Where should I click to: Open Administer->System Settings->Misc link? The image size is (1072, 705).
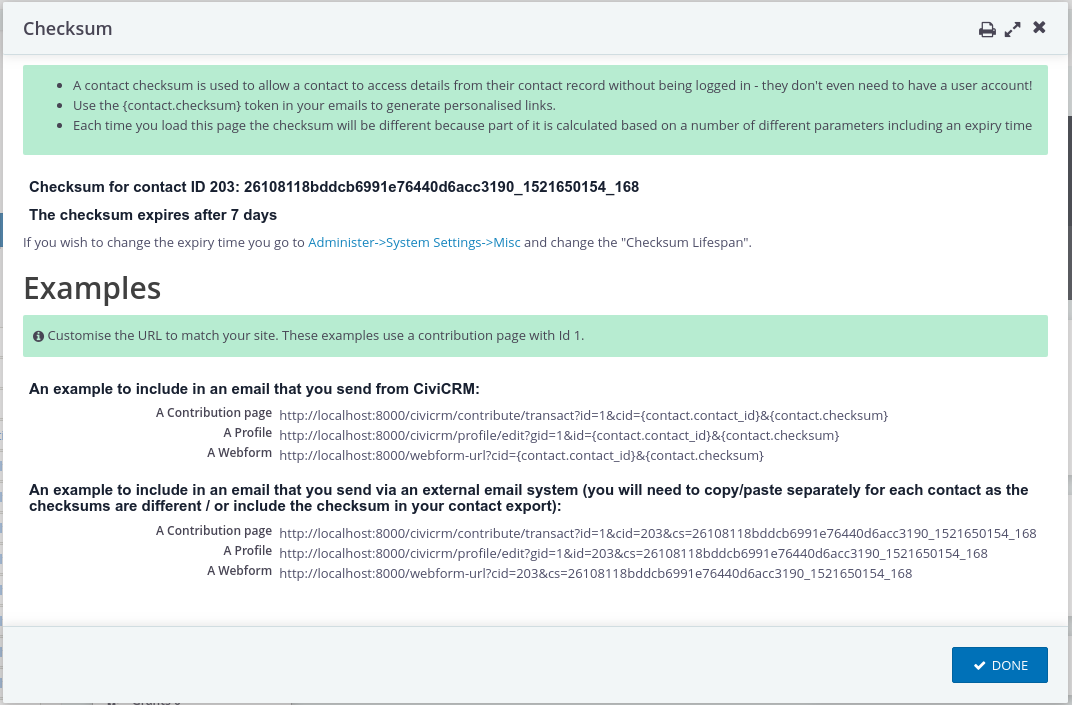point(414,243)
